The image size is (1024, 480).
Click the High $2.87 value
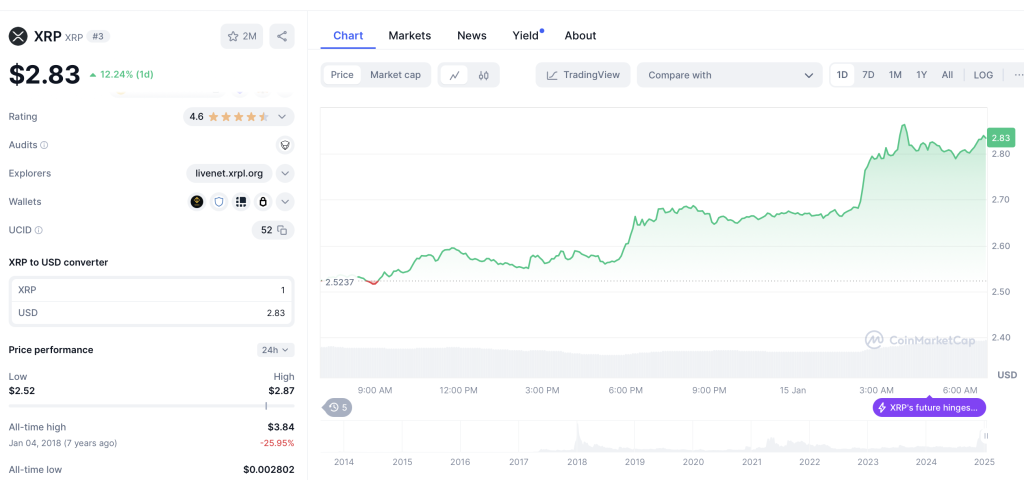(281, 391)
